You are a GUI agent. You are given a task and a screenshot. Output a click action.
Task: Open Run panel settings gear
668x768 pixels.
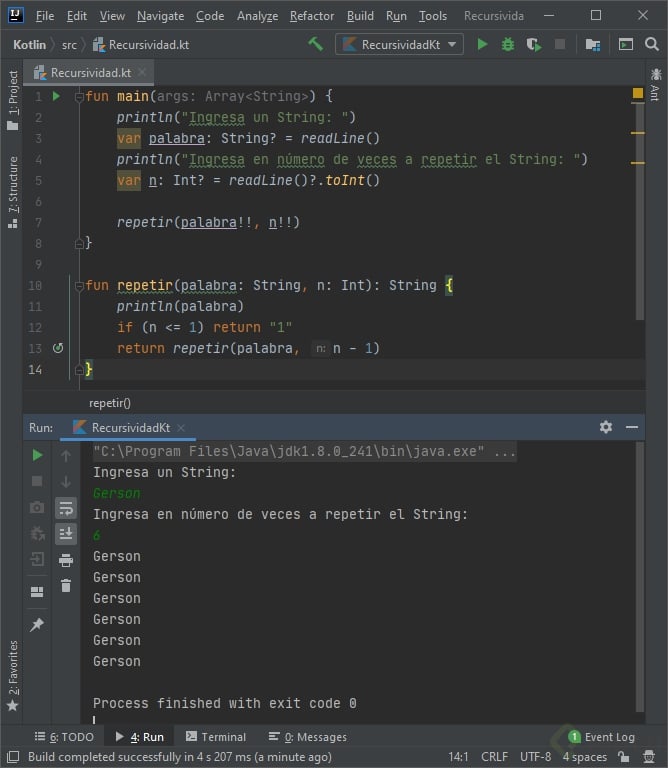[606, 427]
